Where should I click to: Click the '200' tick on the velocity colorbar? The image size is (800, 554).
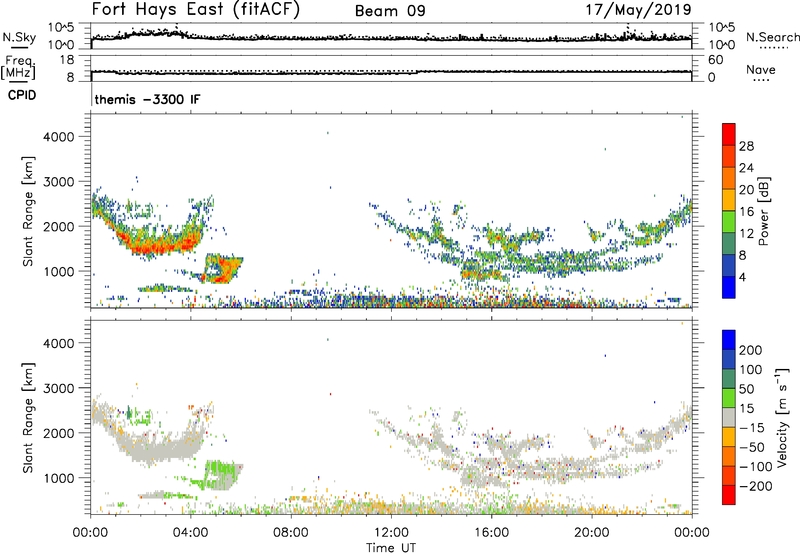(751, 350)
